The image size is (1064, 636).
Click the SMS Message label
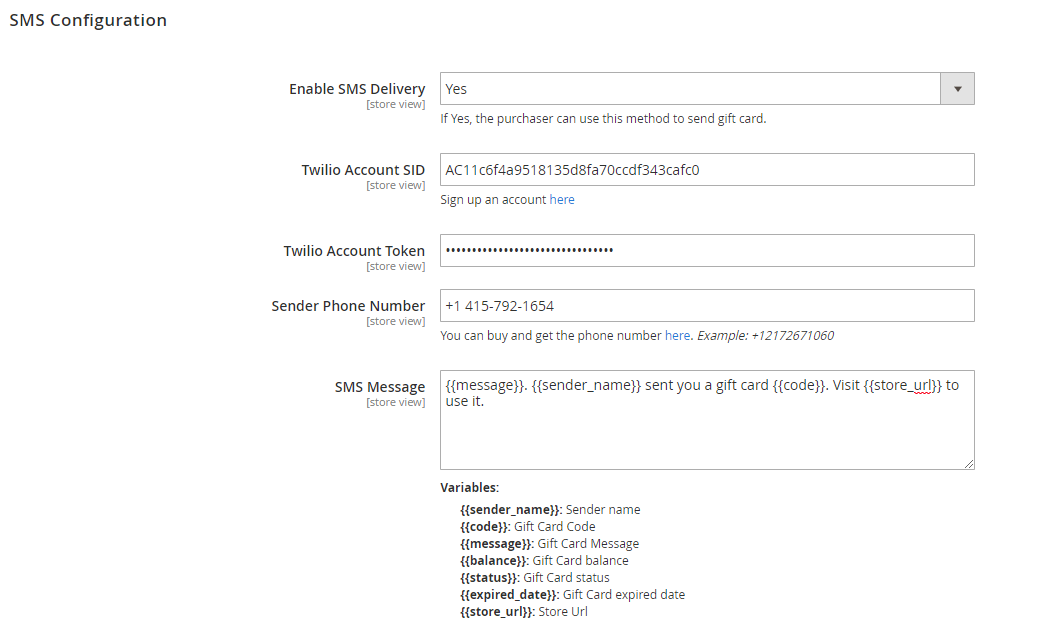click(380, 387)
